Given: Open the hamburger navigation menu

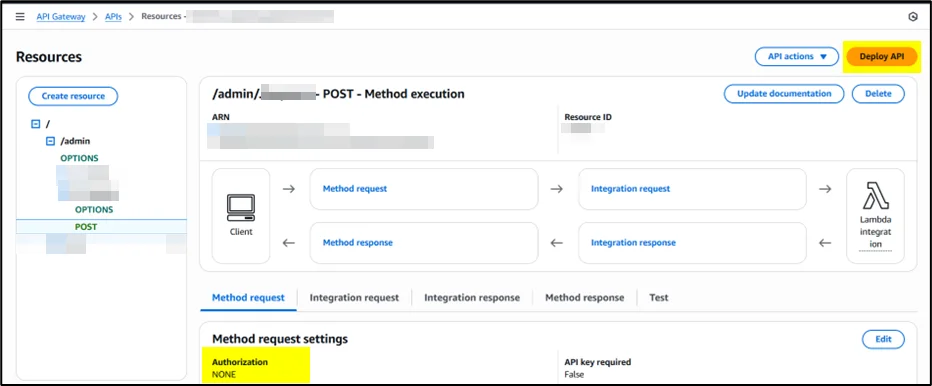Looking at the screenshot, I should tap(20, 17).
